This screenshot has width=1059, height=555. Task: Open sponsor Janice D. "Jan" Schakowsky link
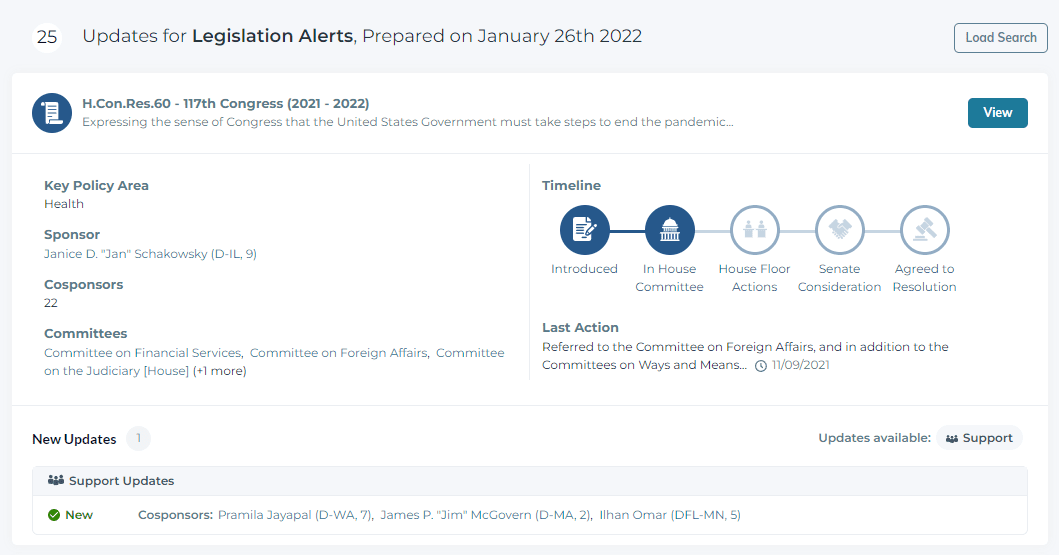(150, 254)
